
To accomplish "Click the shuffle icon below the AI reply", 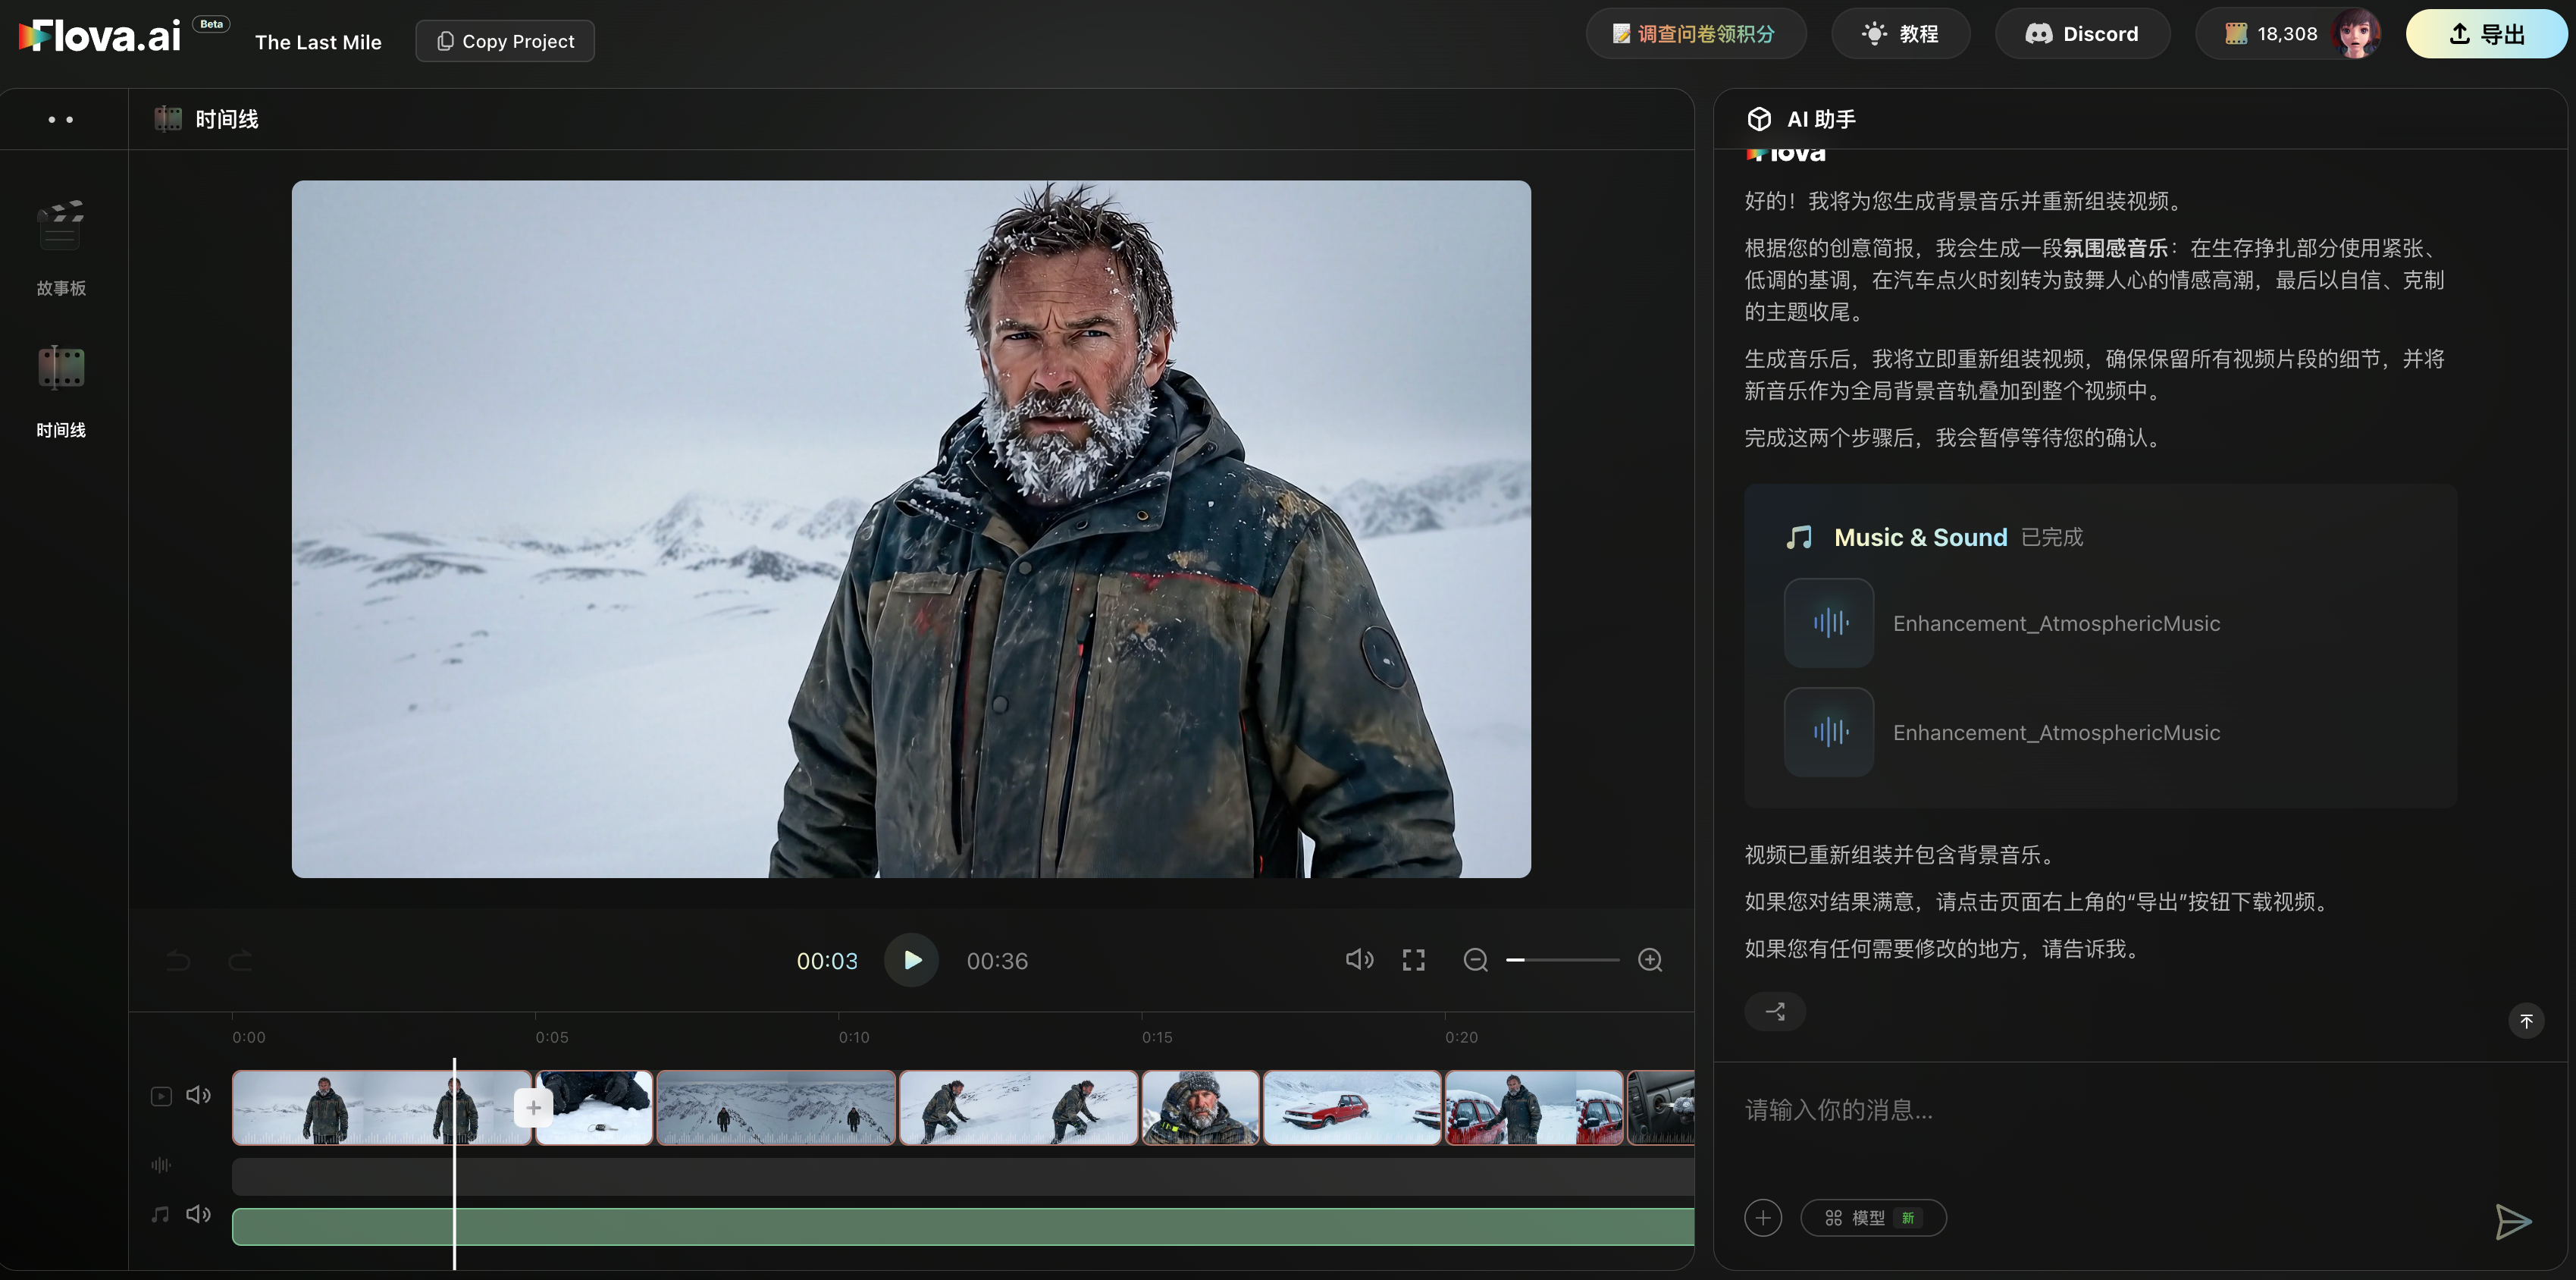I will [x=1775, y=1011].
